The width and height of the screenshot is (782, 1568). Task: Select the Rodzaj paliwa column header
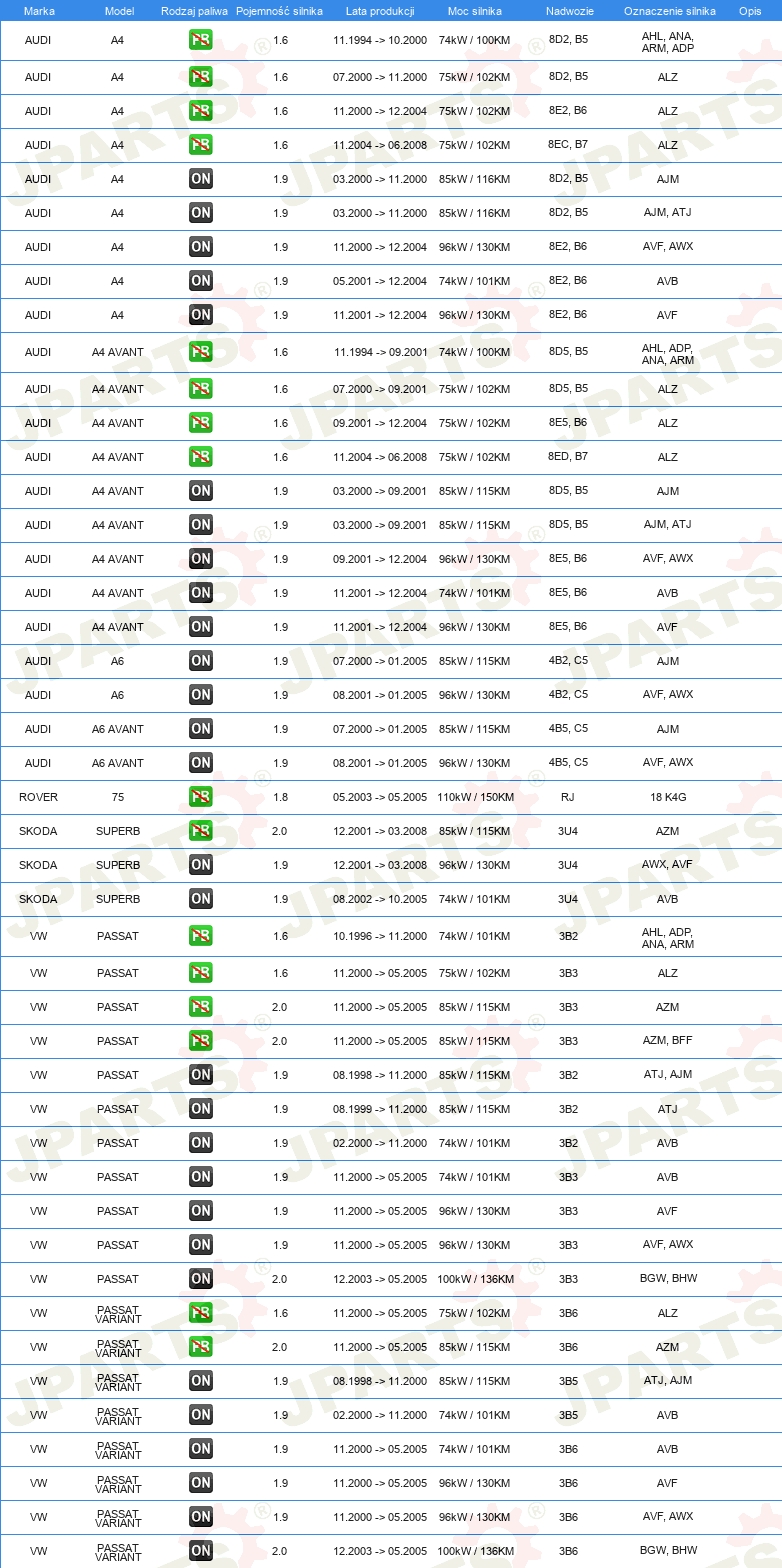click(x=194, y=11)
